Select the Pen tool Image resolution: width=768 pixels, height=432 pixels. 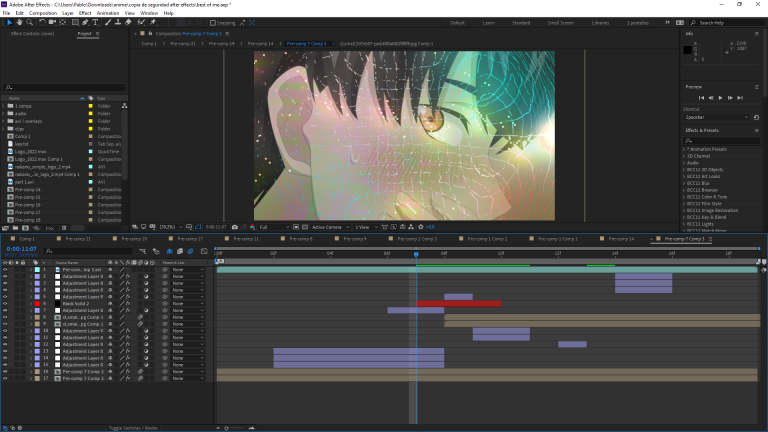click(x=85, y=23)
